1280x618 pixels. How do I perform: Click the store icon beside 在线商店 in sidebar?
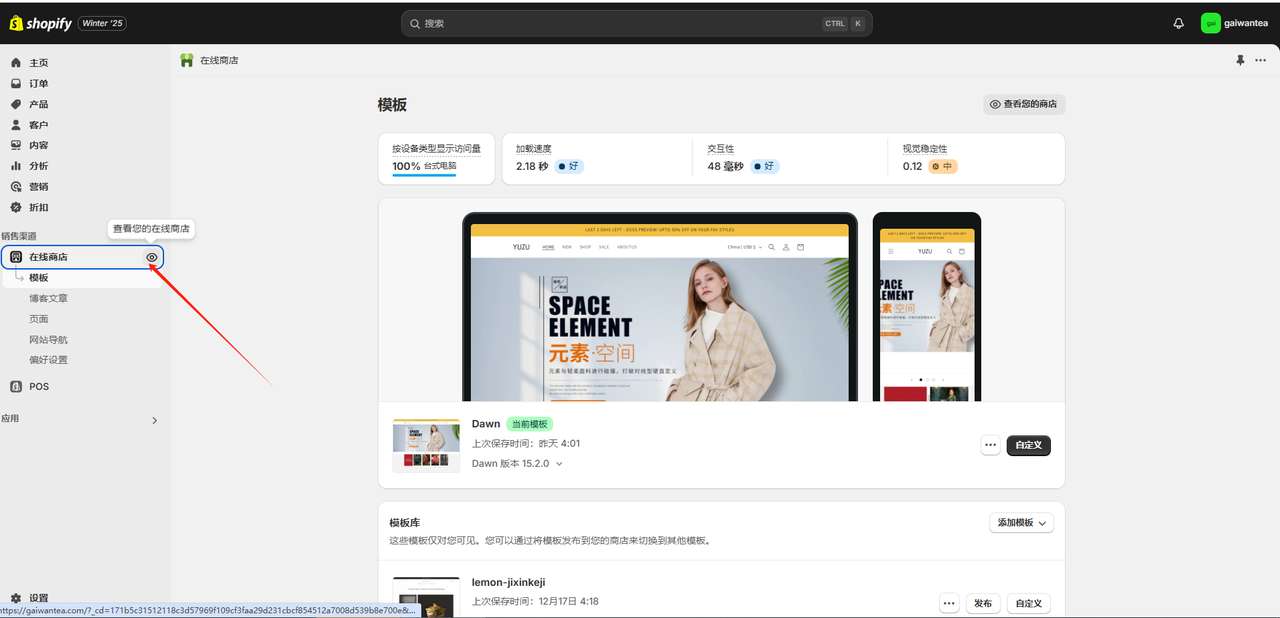point(16,257)
